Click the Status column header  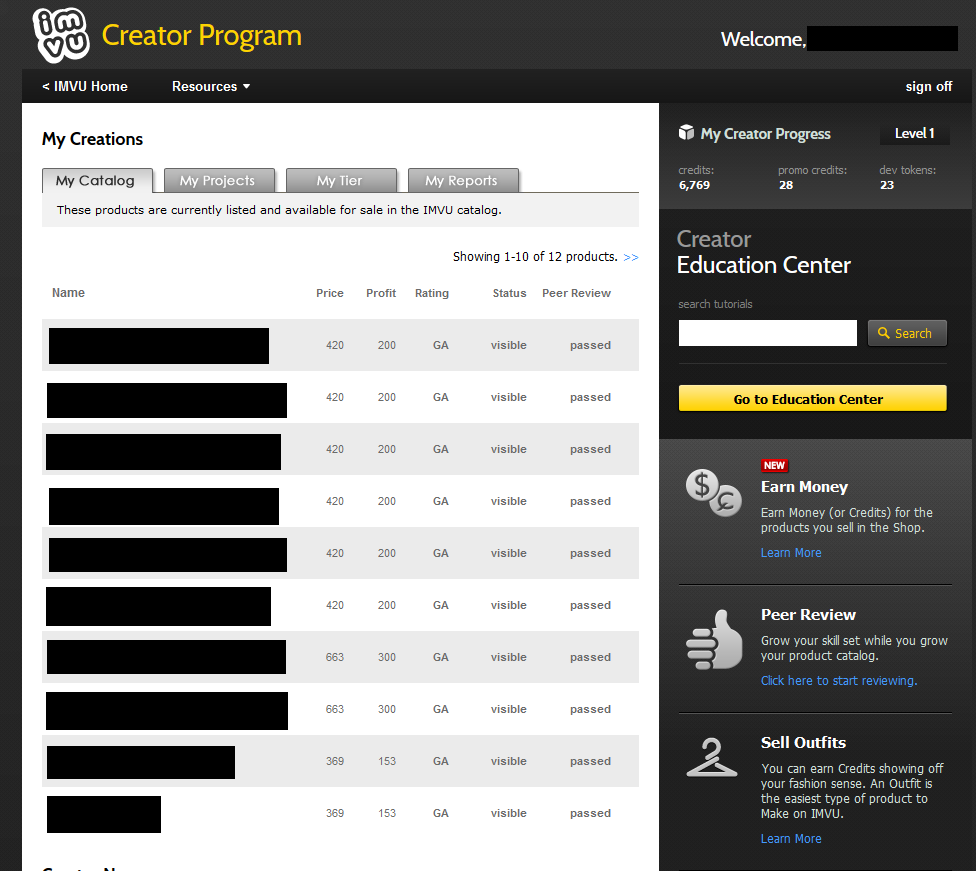click(509, 293)
